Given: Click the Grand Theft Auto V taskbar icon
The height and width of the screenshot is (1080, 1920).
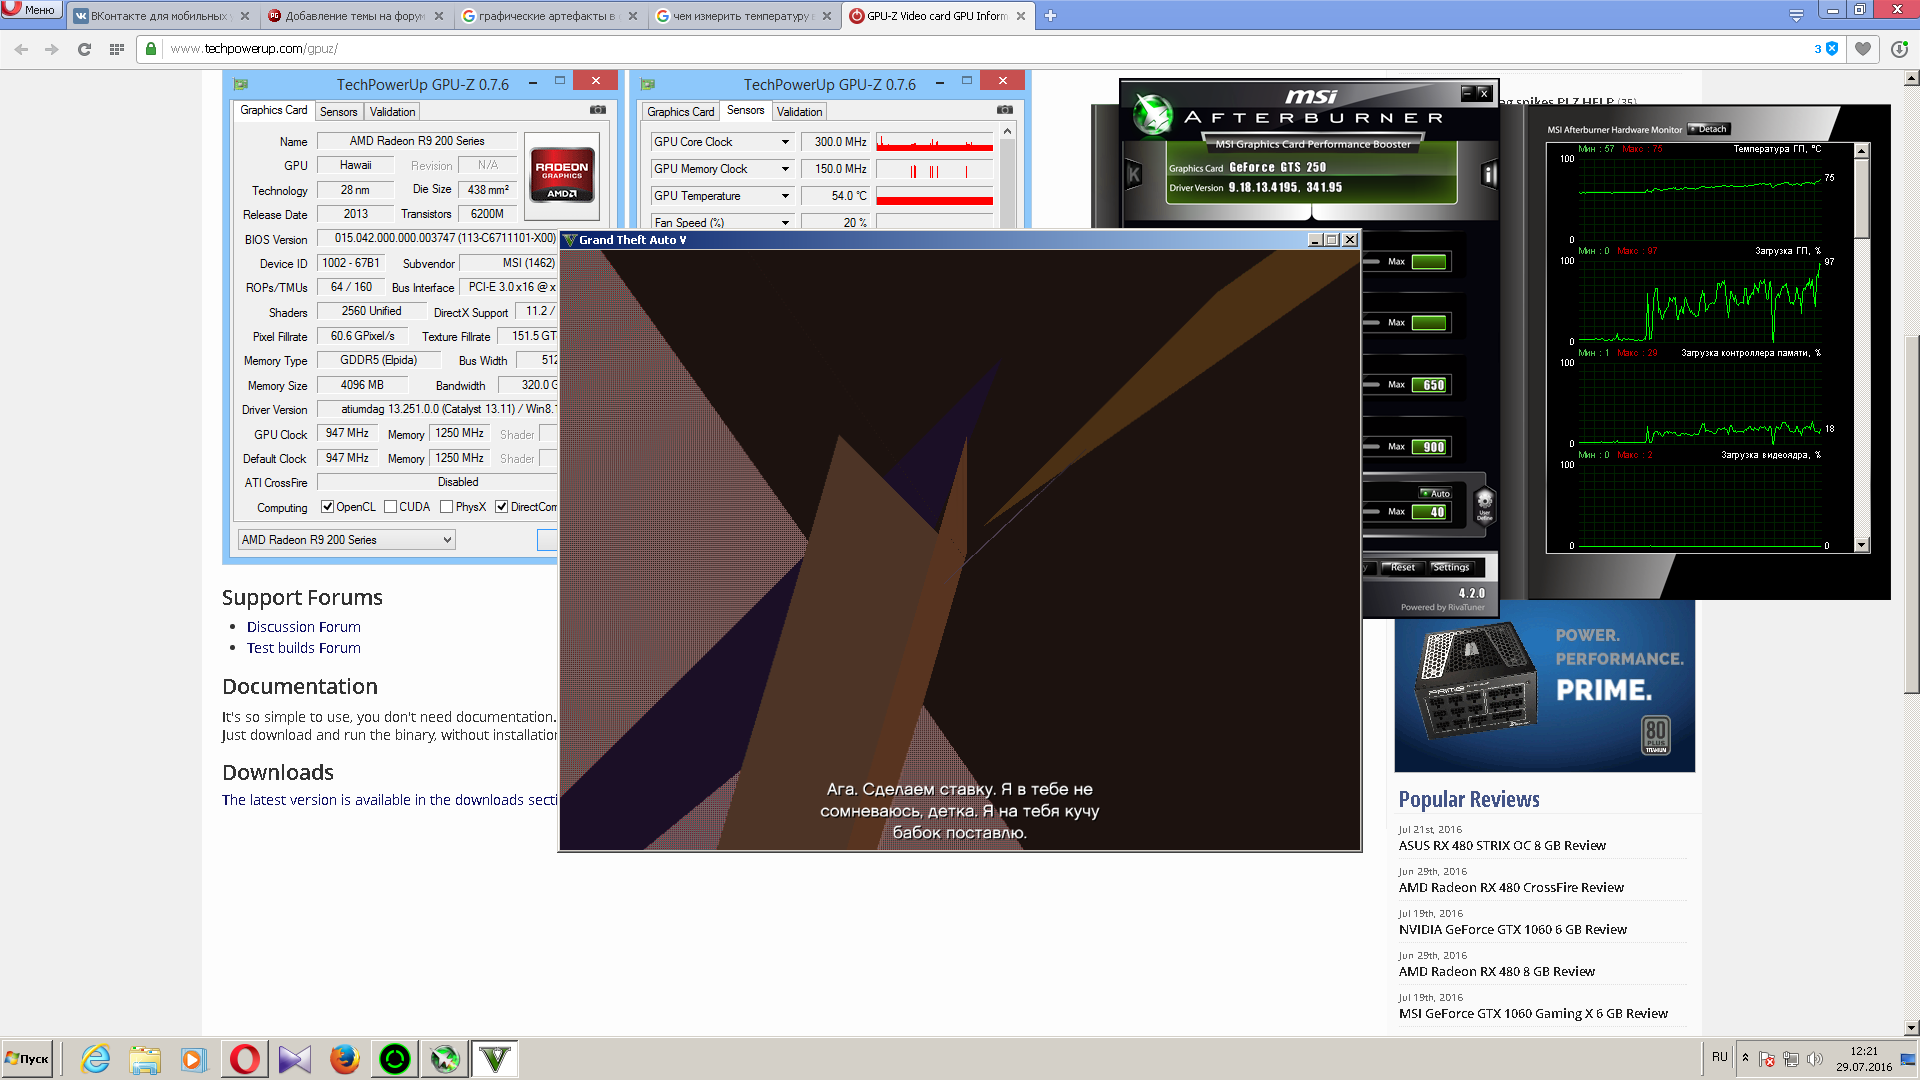Looking at the screenshot, I should point(495,1058).
